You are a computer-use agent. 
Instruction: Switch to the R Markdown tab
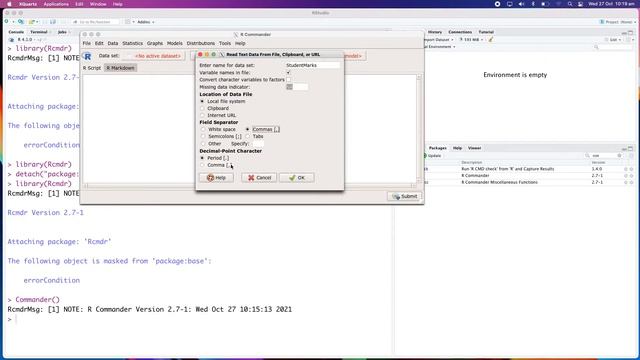click(x=120, y=68)
